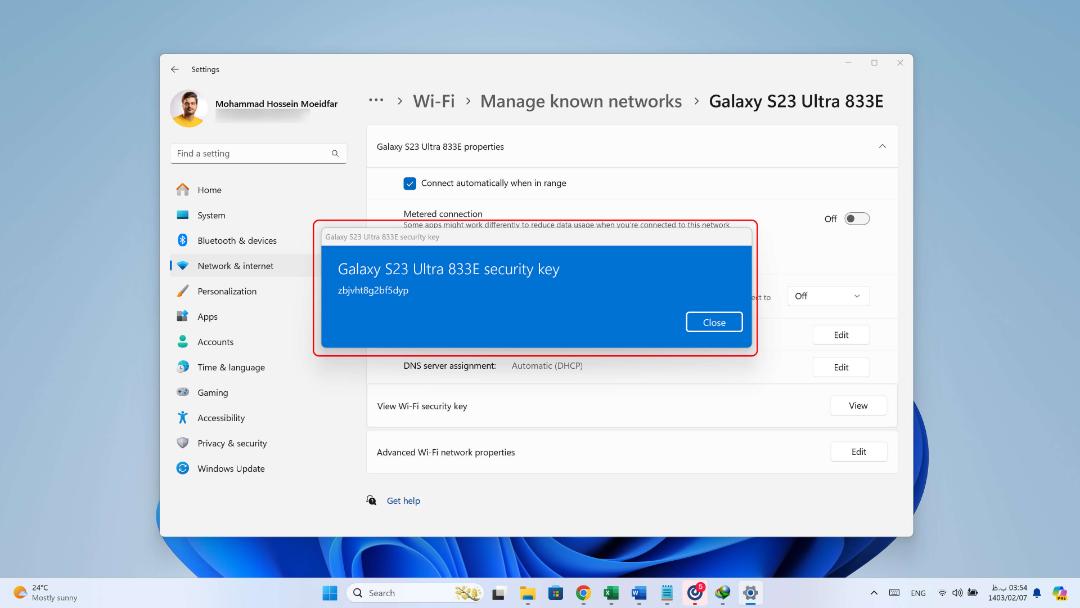Open Windows Update settings

pyautogui.click(x=231, y=468)
